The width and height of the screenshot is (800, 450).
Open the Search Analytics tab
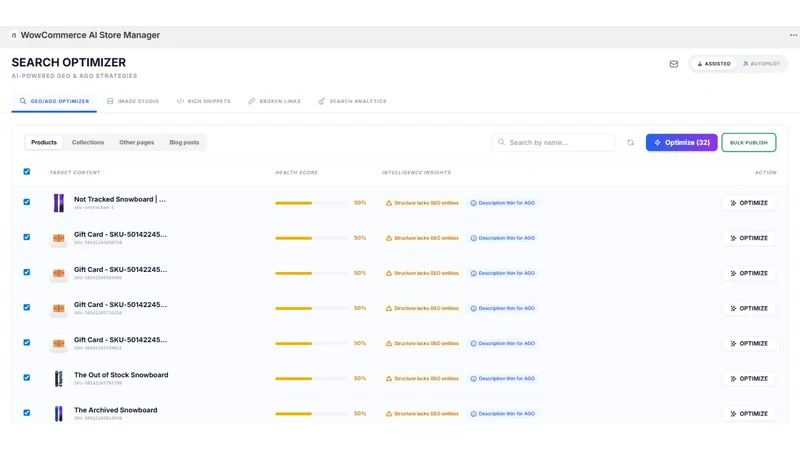(x=352, y=101)
